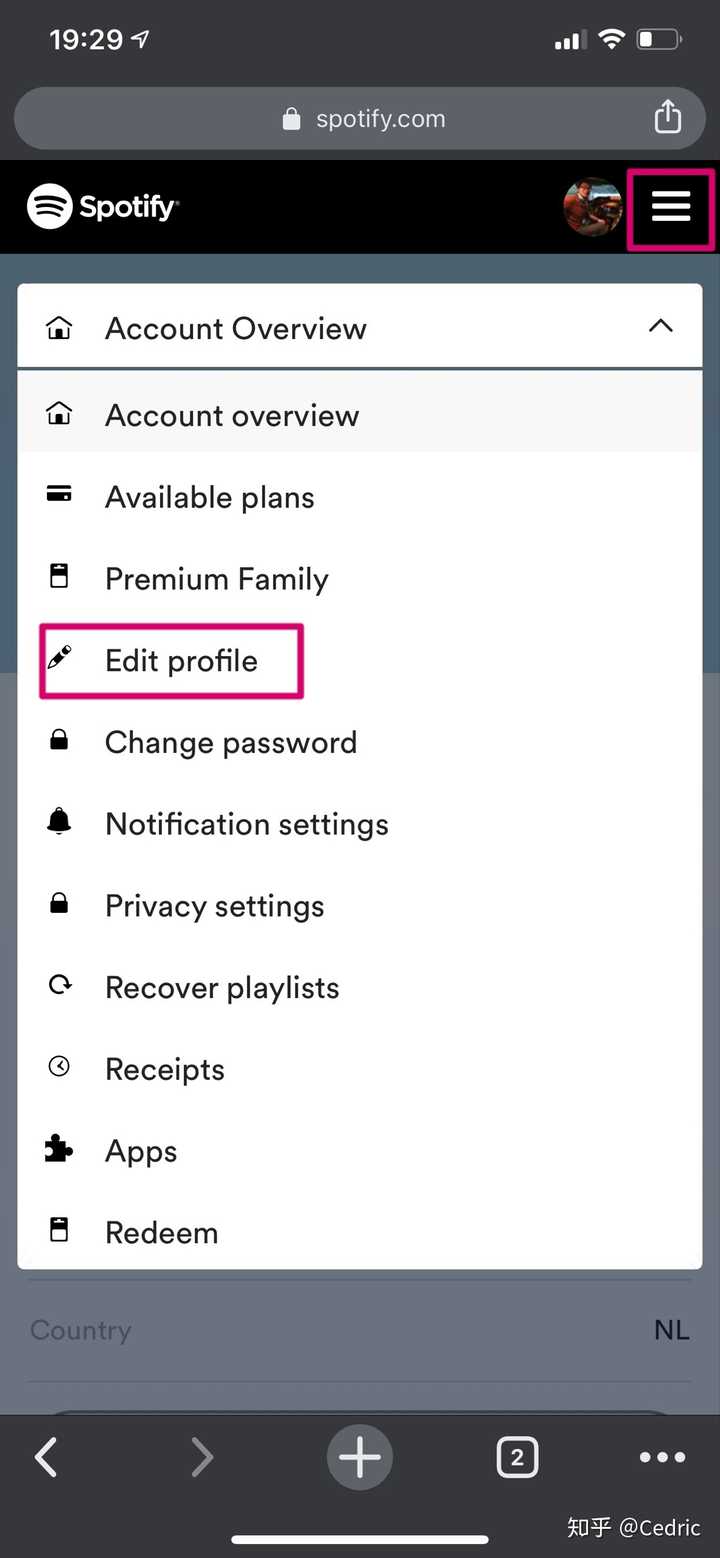The image size is (720, 1558).
Task: Click the Receipts clock icon
Action: click(x=60, y=1067)
